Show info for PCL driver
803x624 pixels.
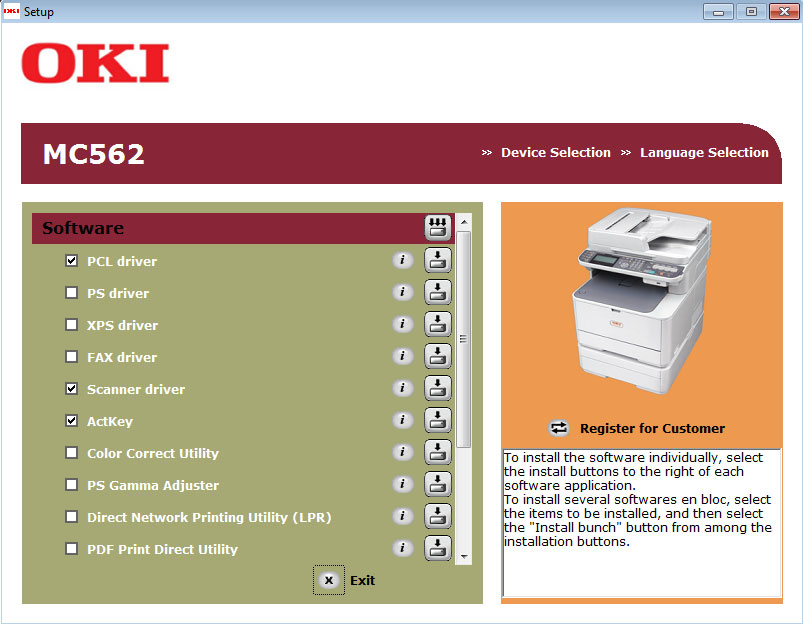403,260
